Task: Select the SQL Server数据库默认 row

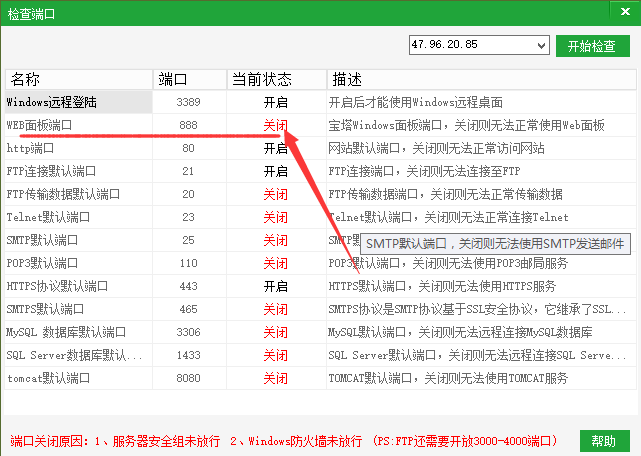Action: 320,355
